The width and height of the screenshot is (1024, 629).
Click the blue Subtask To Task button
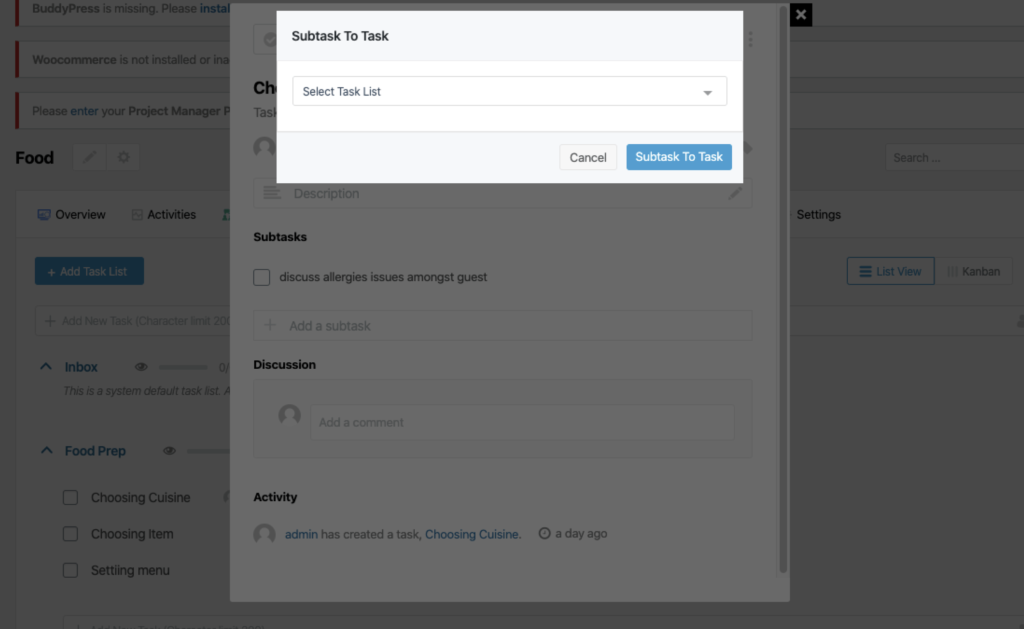tap(679, 157)
